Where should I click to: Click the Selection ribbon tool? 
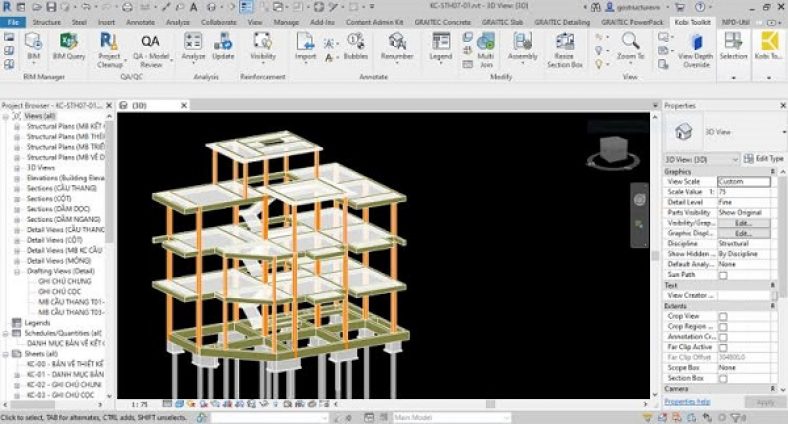733,46
